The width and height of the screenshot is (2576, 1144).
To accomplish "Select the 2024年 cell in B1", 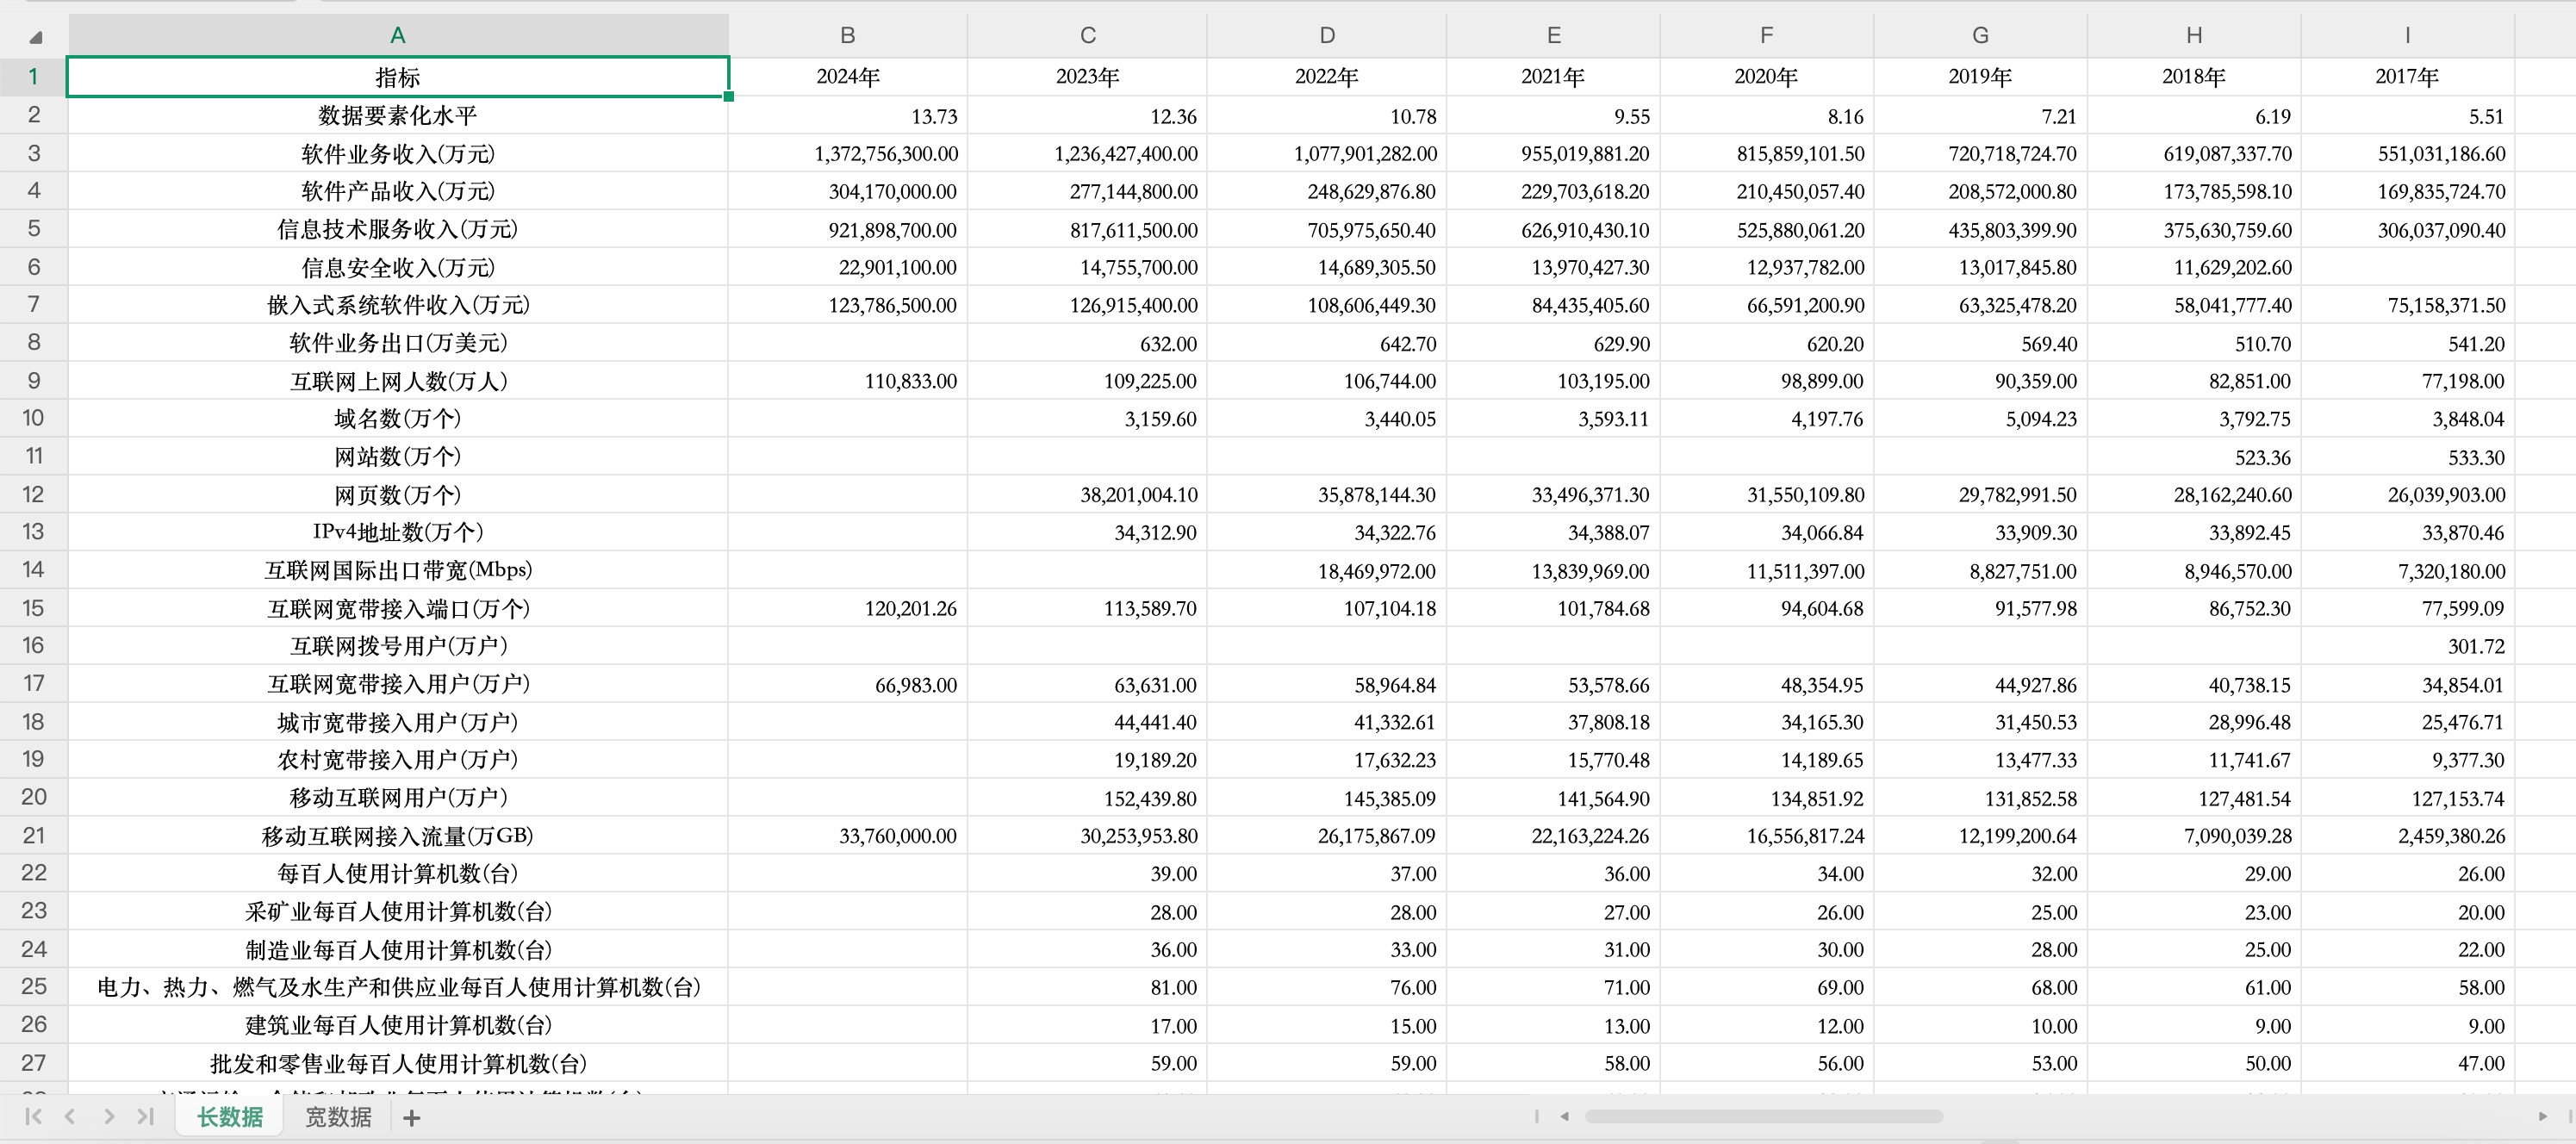I will pyautogui.click(x=847, y=77).
